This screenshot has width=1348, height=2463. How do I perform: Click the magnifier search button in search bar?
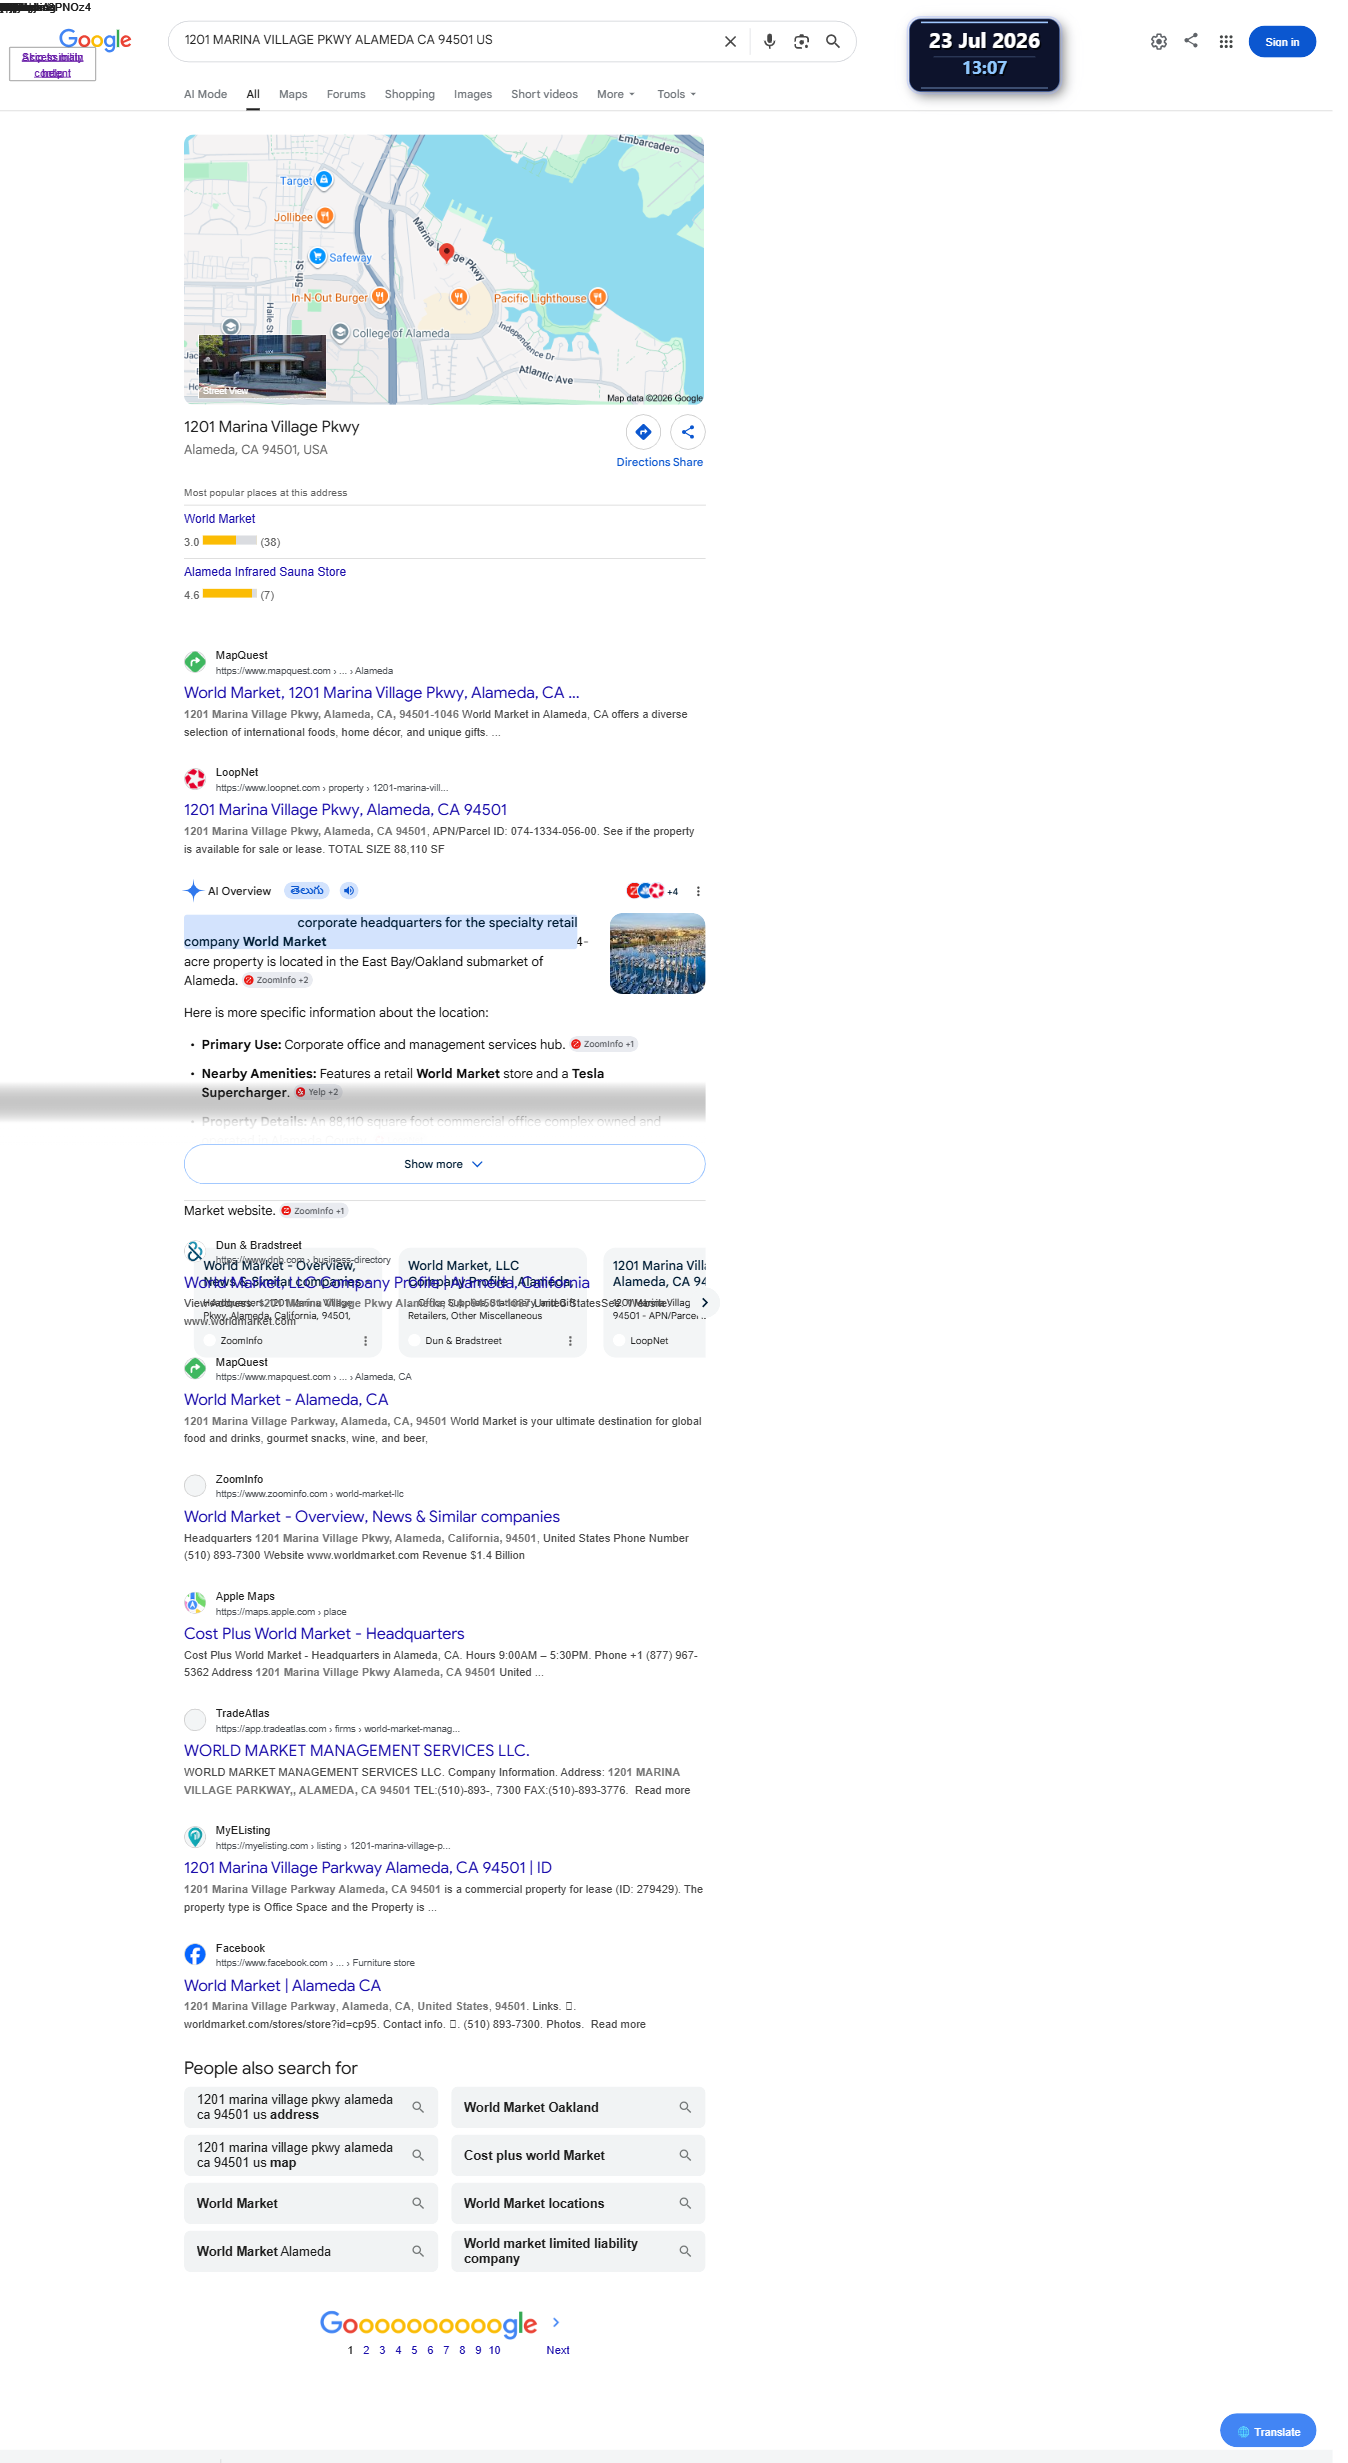coord(833,42)
